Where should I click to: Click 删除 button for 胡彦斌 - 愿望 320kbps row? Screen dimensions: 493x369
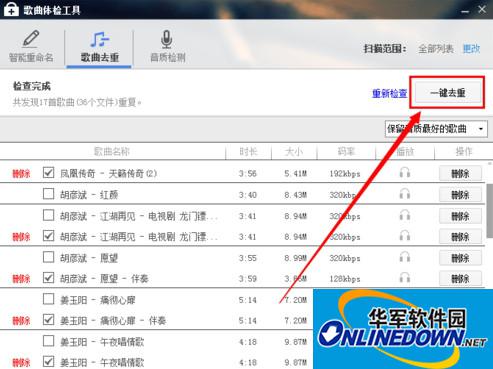point(460,258)
